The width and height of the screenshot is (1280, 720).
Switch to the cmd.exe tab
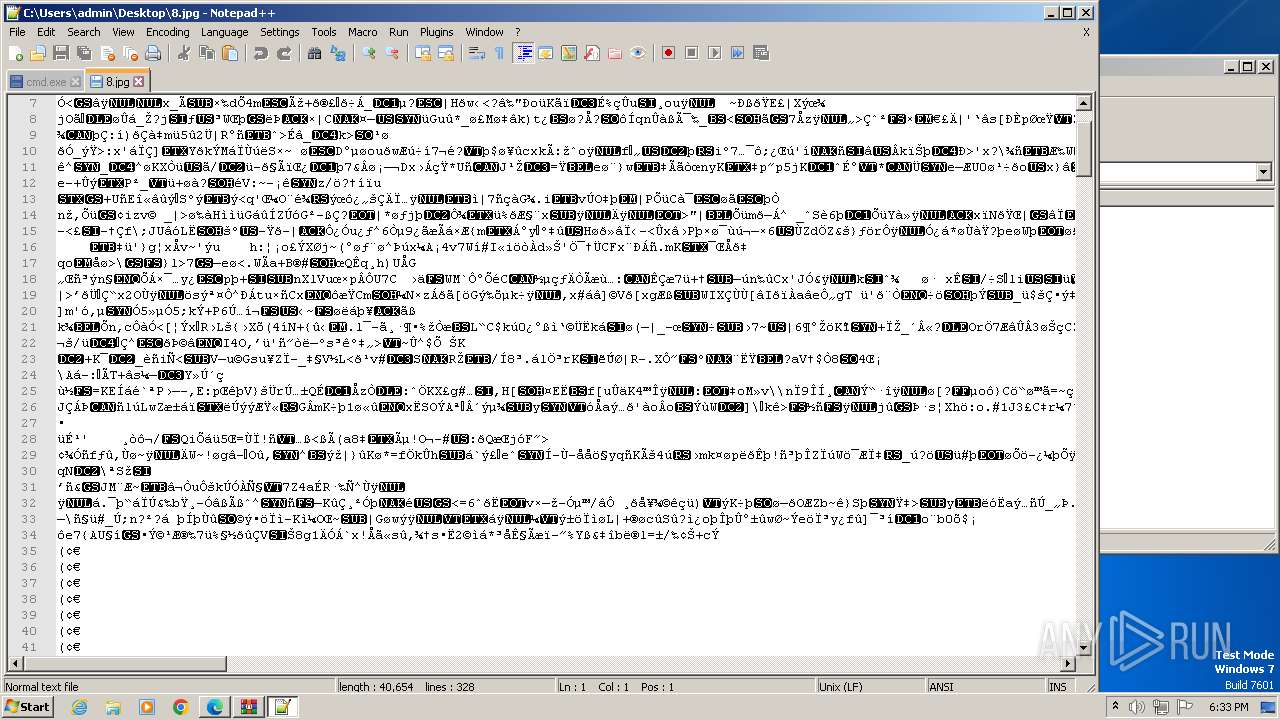point(45,82)
